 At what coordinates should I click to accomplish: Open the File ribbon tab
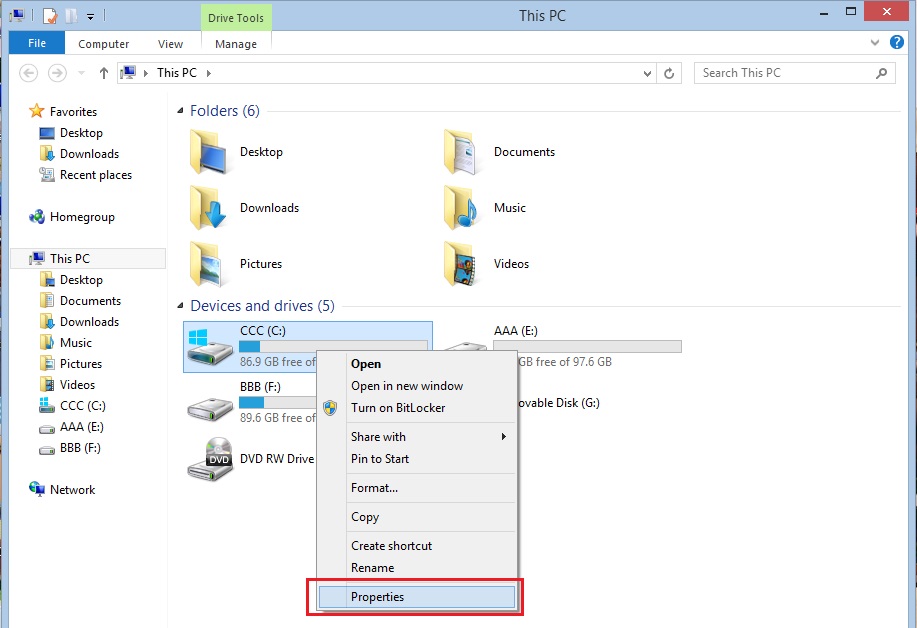tap(37, 43)
